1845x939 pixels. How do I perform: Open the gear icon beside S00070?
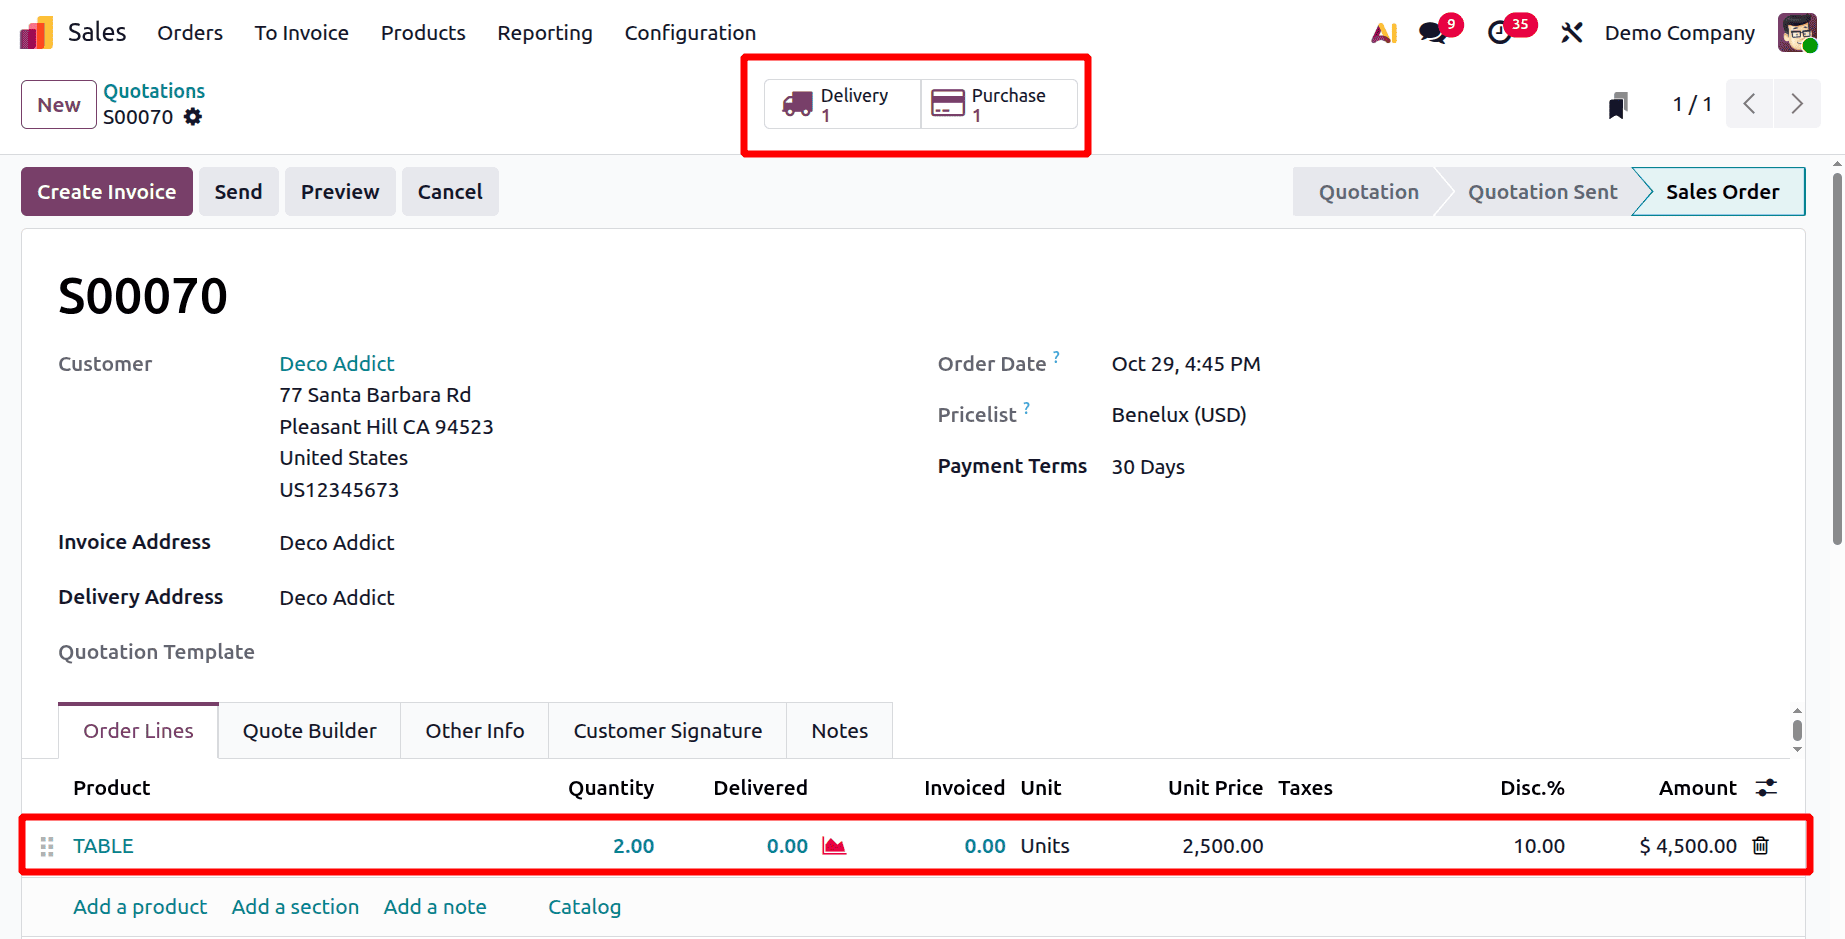pos(193,117)
